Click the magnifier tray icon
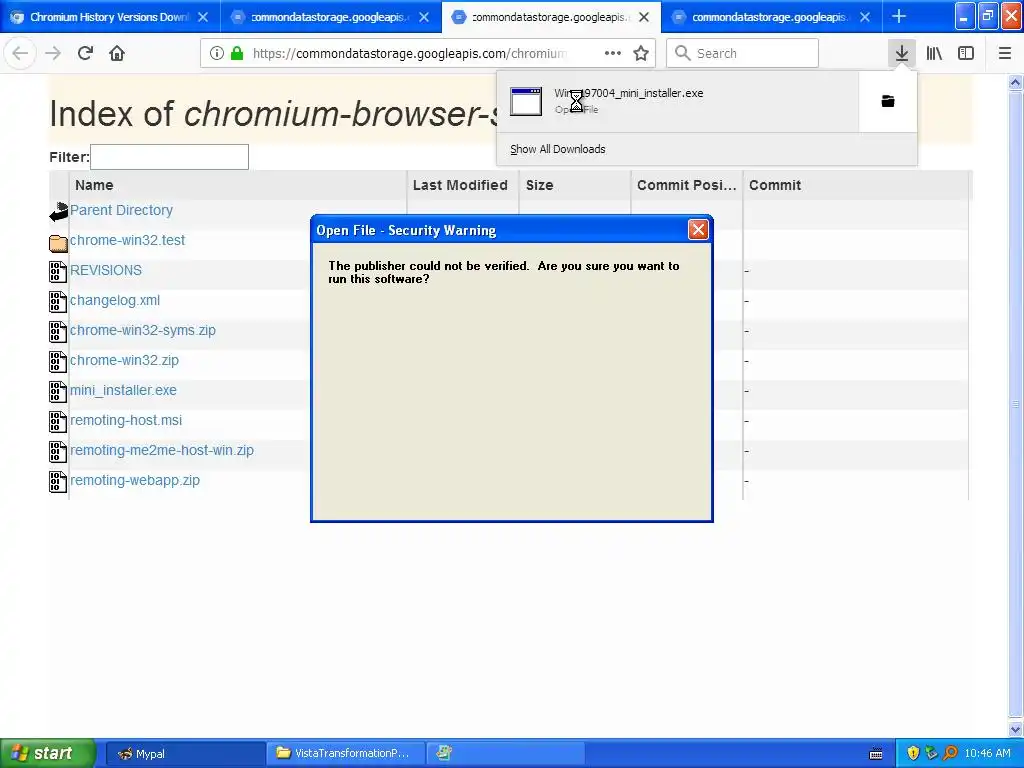 (x=950, y=753)
